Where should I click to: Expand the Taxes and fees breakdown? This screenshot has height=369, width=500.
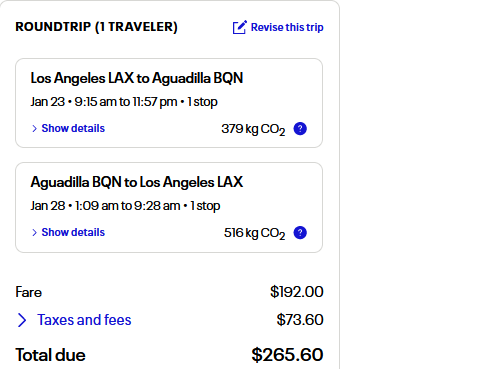84,320
